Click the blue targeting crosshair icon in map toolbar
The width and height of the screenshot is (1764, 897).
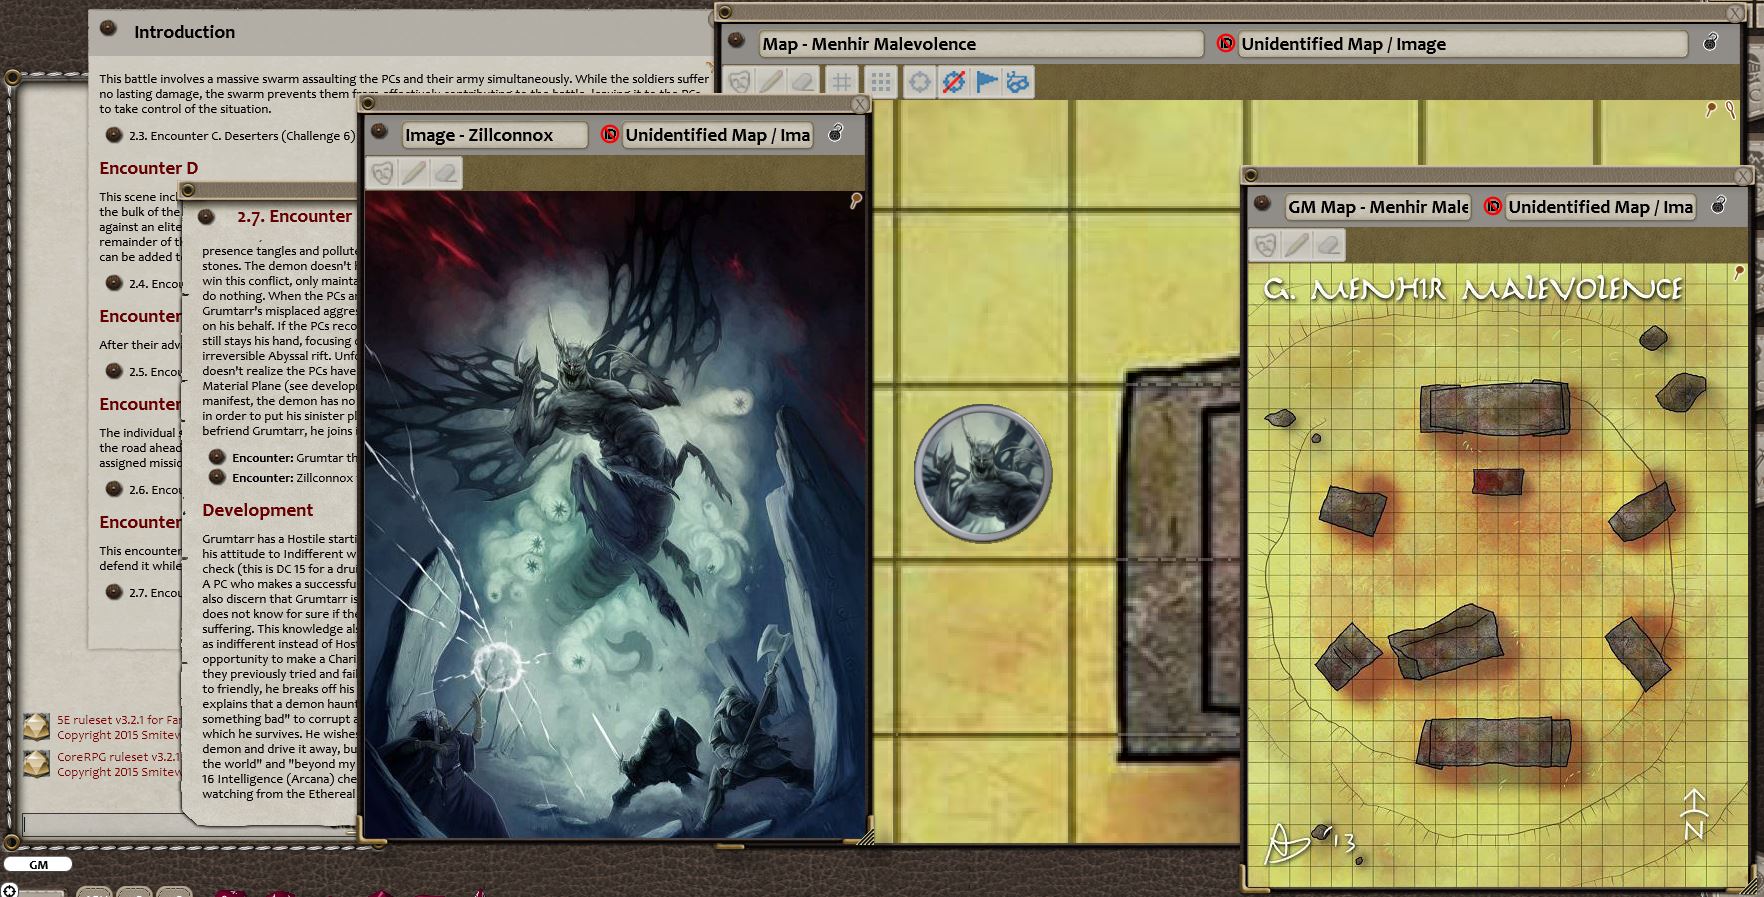(920, 82)
